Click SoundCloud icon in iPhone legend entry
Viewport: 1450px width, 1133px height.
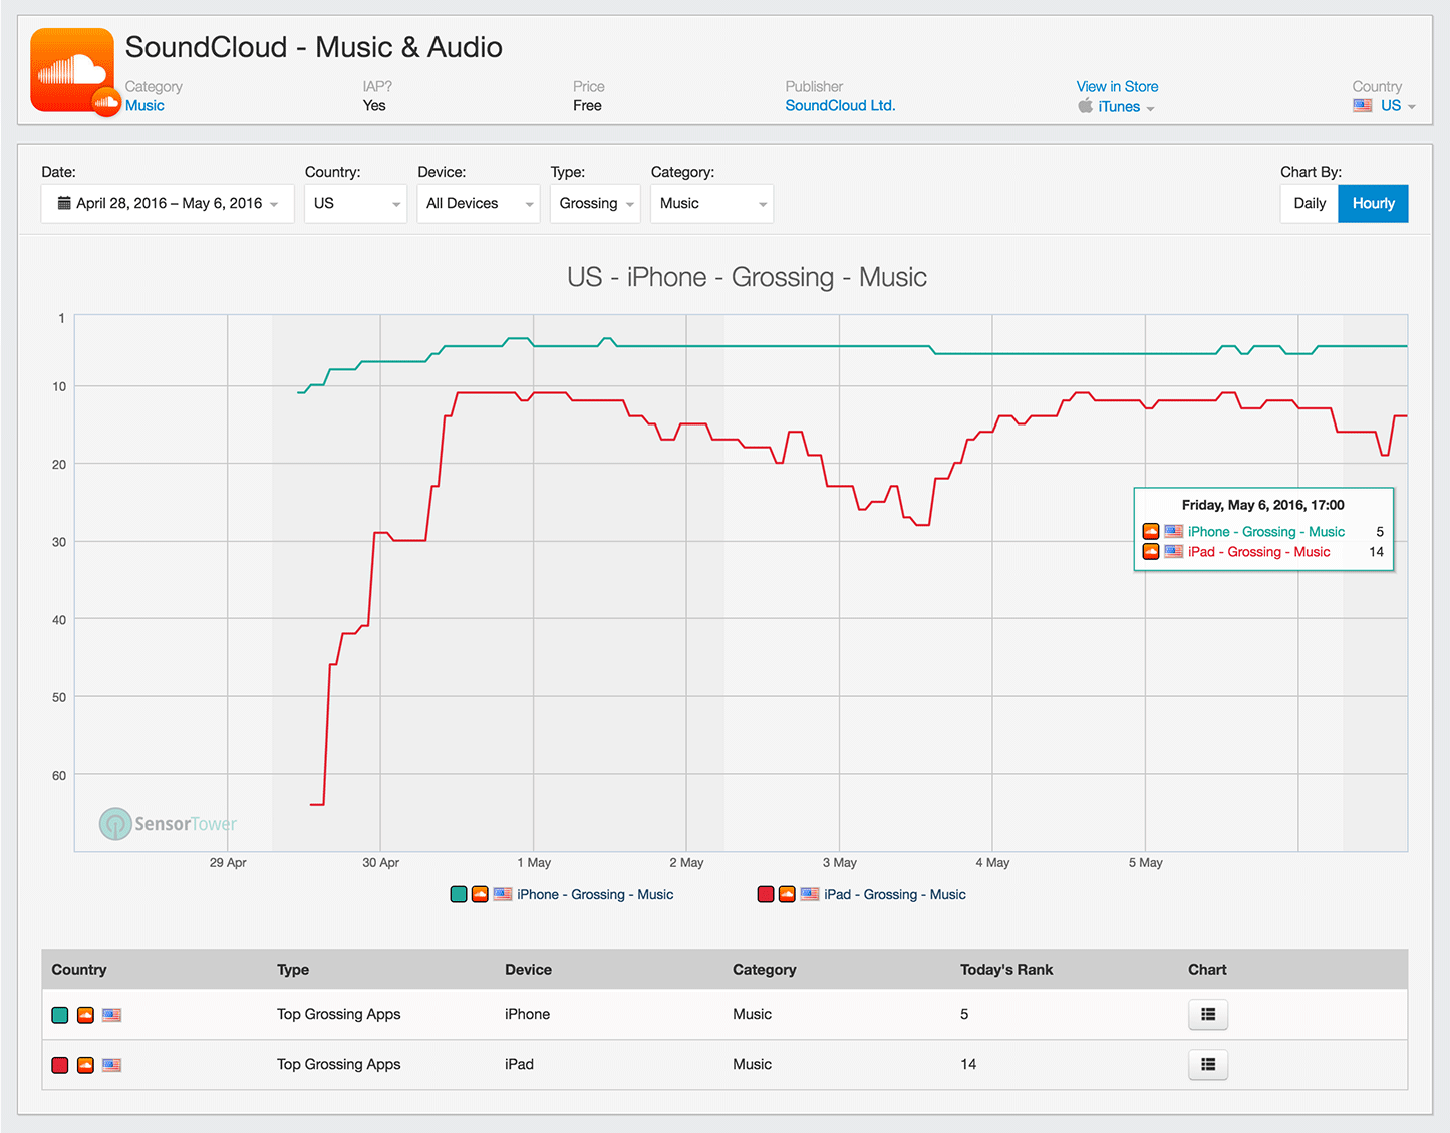click(x=480, y=894)
